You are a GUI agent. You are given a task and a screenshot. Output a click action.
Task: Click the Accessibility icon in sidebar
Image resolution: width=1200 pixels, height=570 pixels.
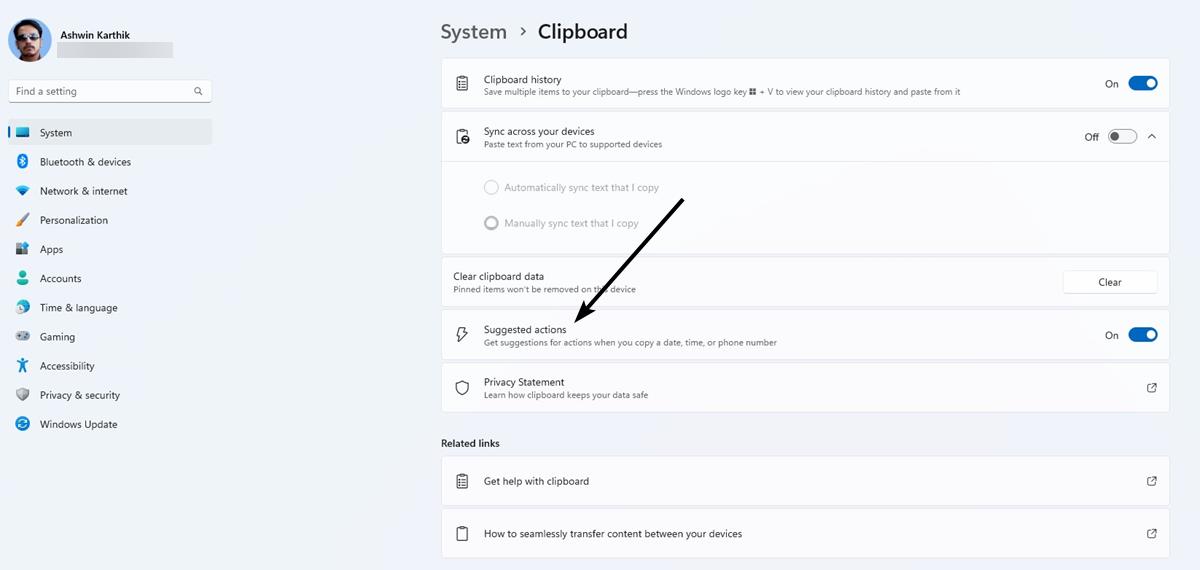pos(22,366)
